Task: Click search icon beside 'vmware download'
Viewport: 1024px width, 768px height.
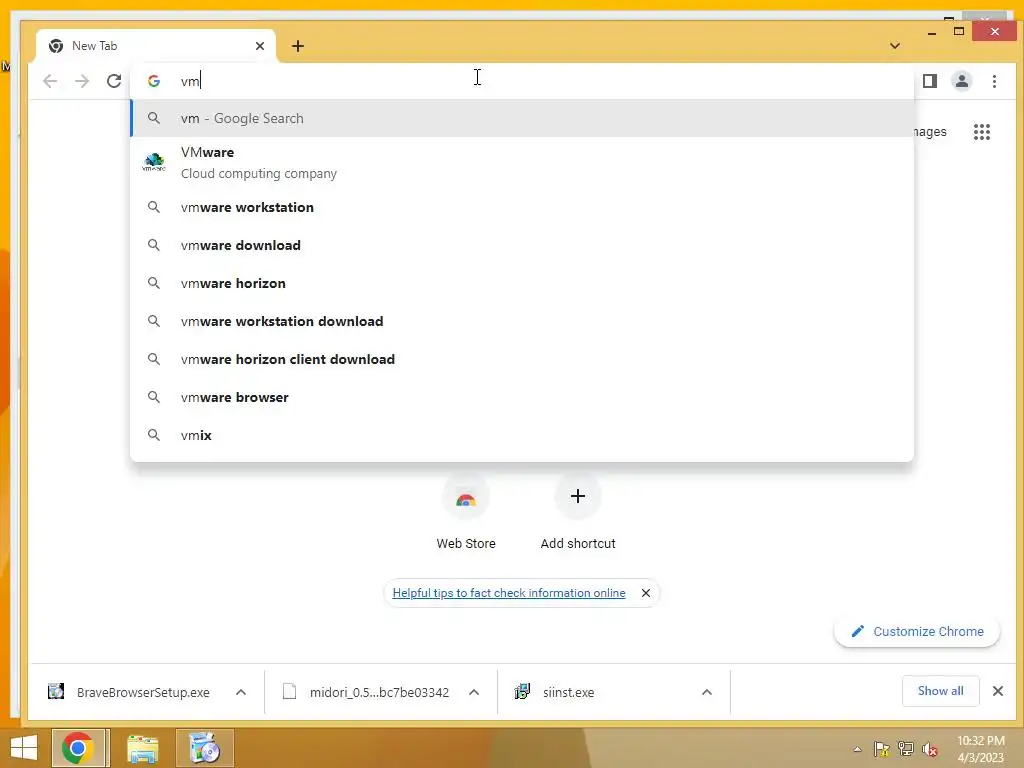Action: [x=153, y=245]
